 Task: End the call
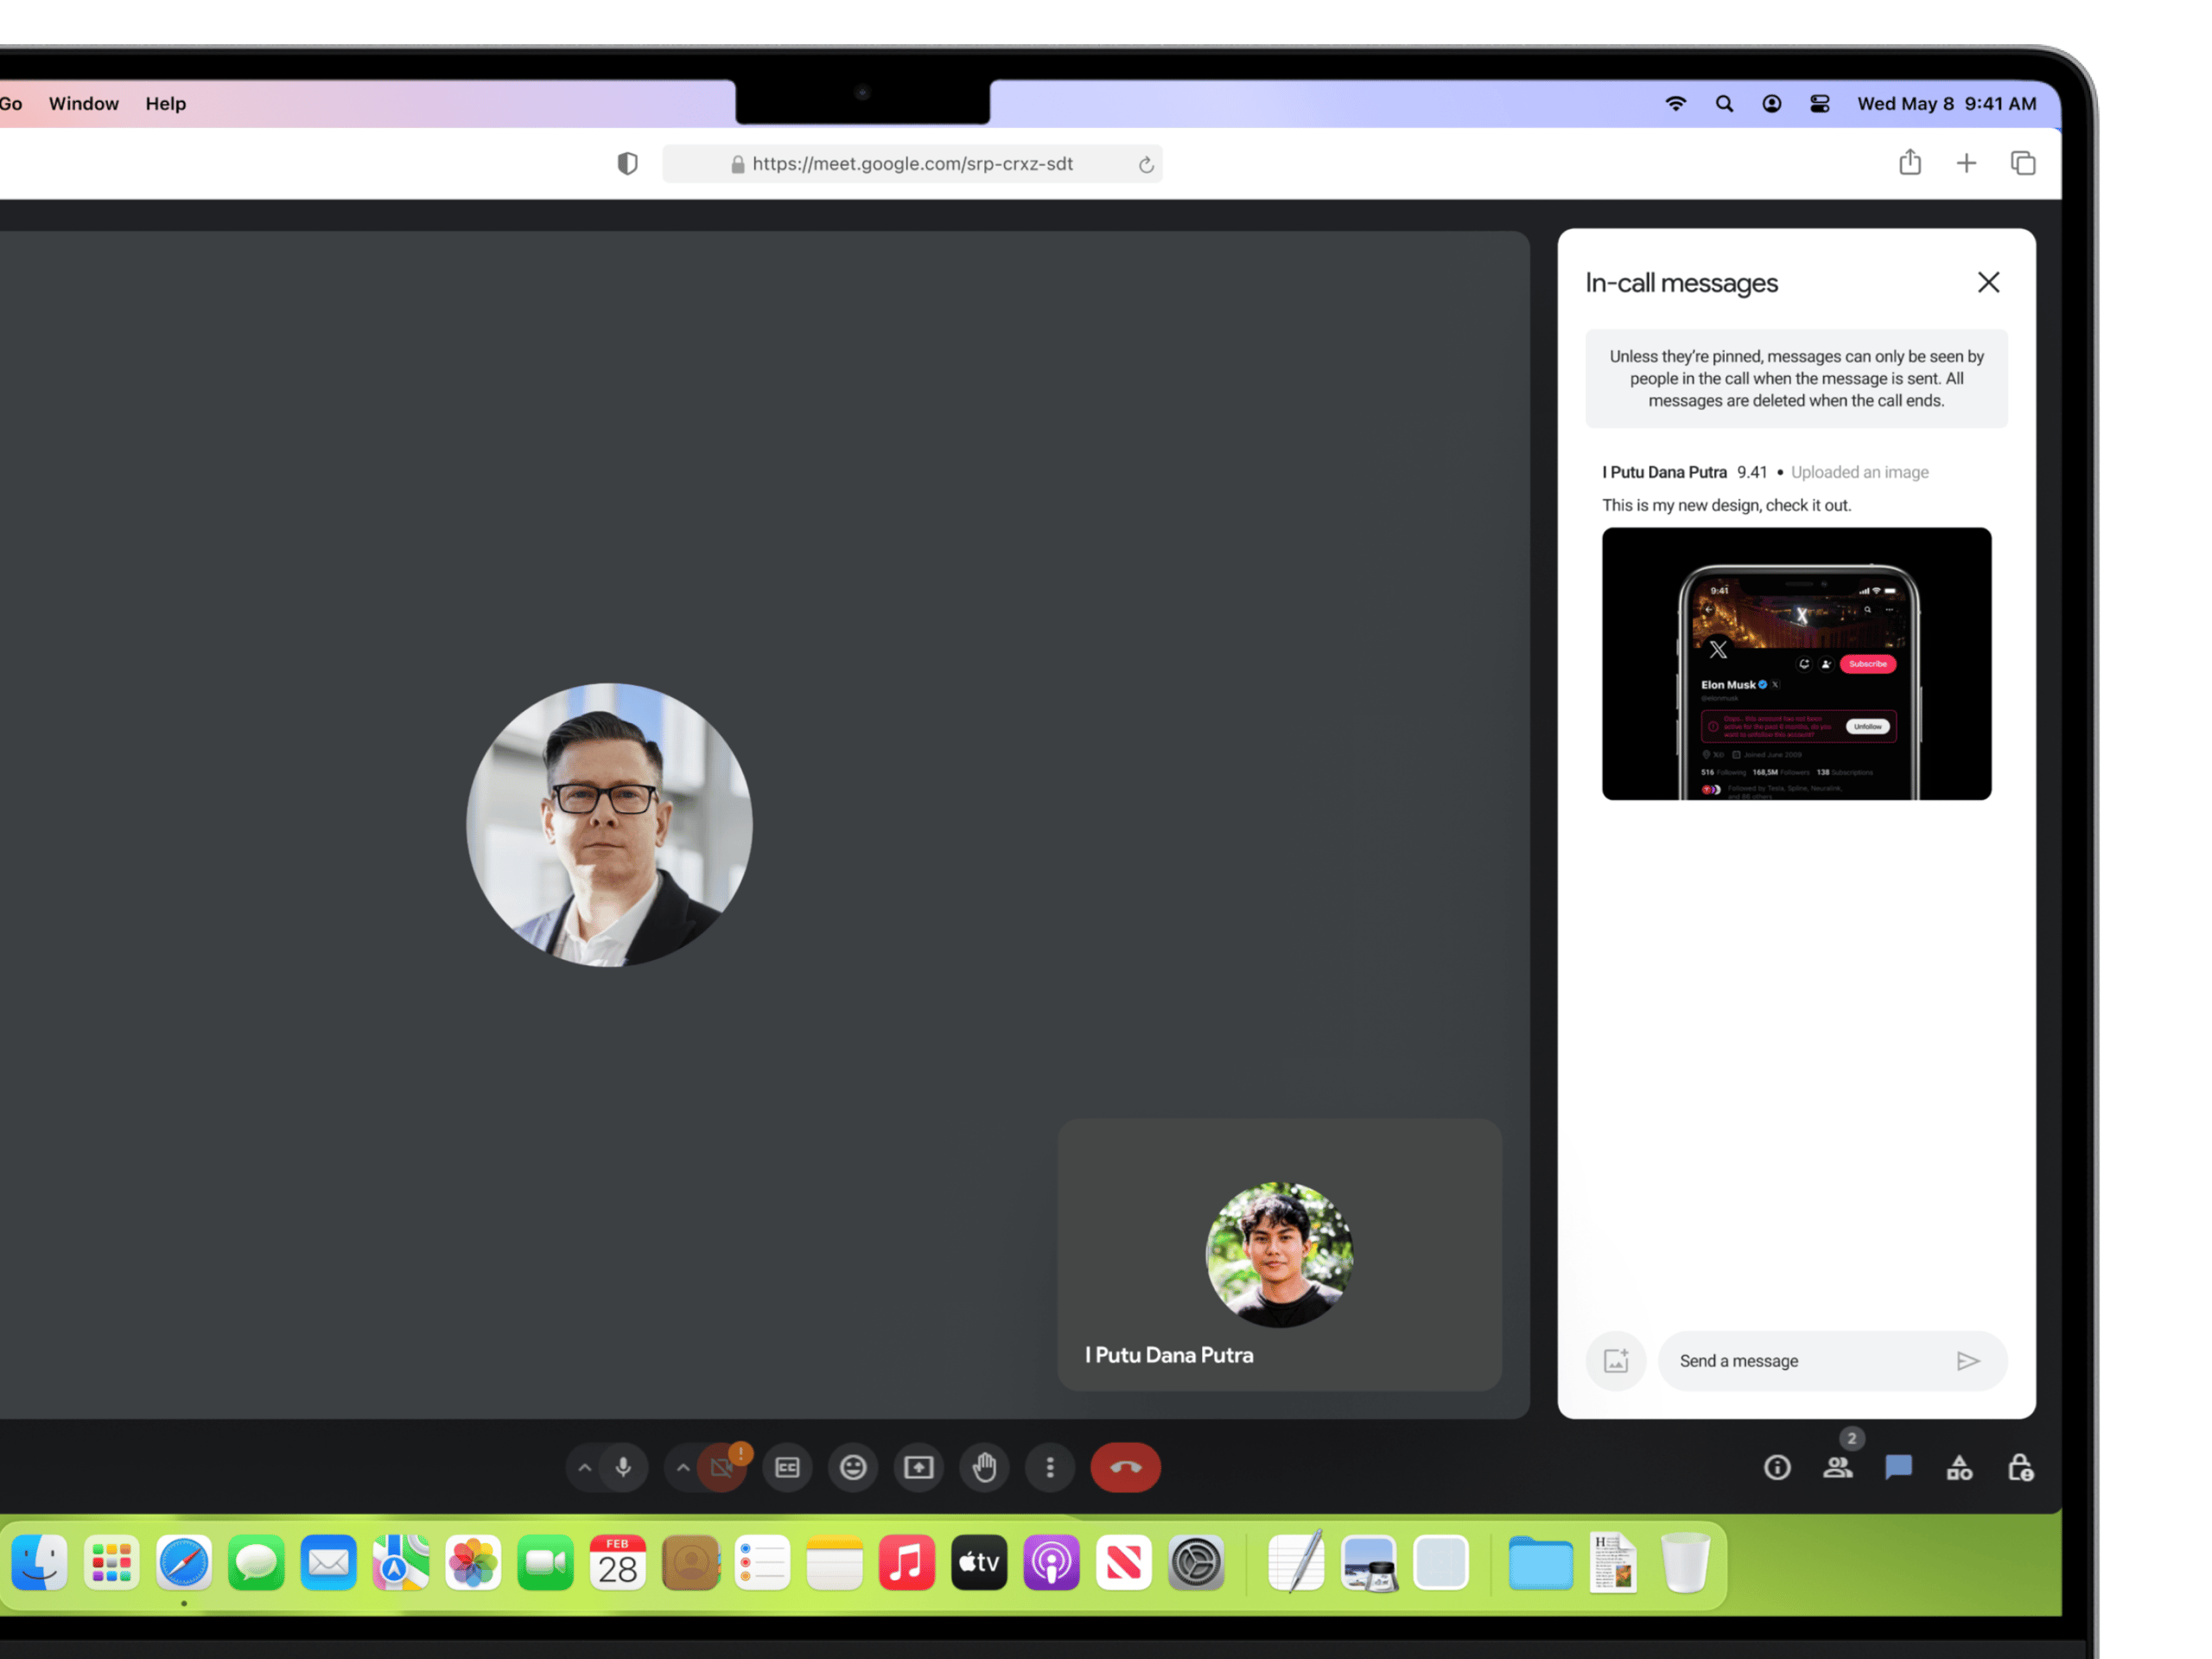1124,1467
